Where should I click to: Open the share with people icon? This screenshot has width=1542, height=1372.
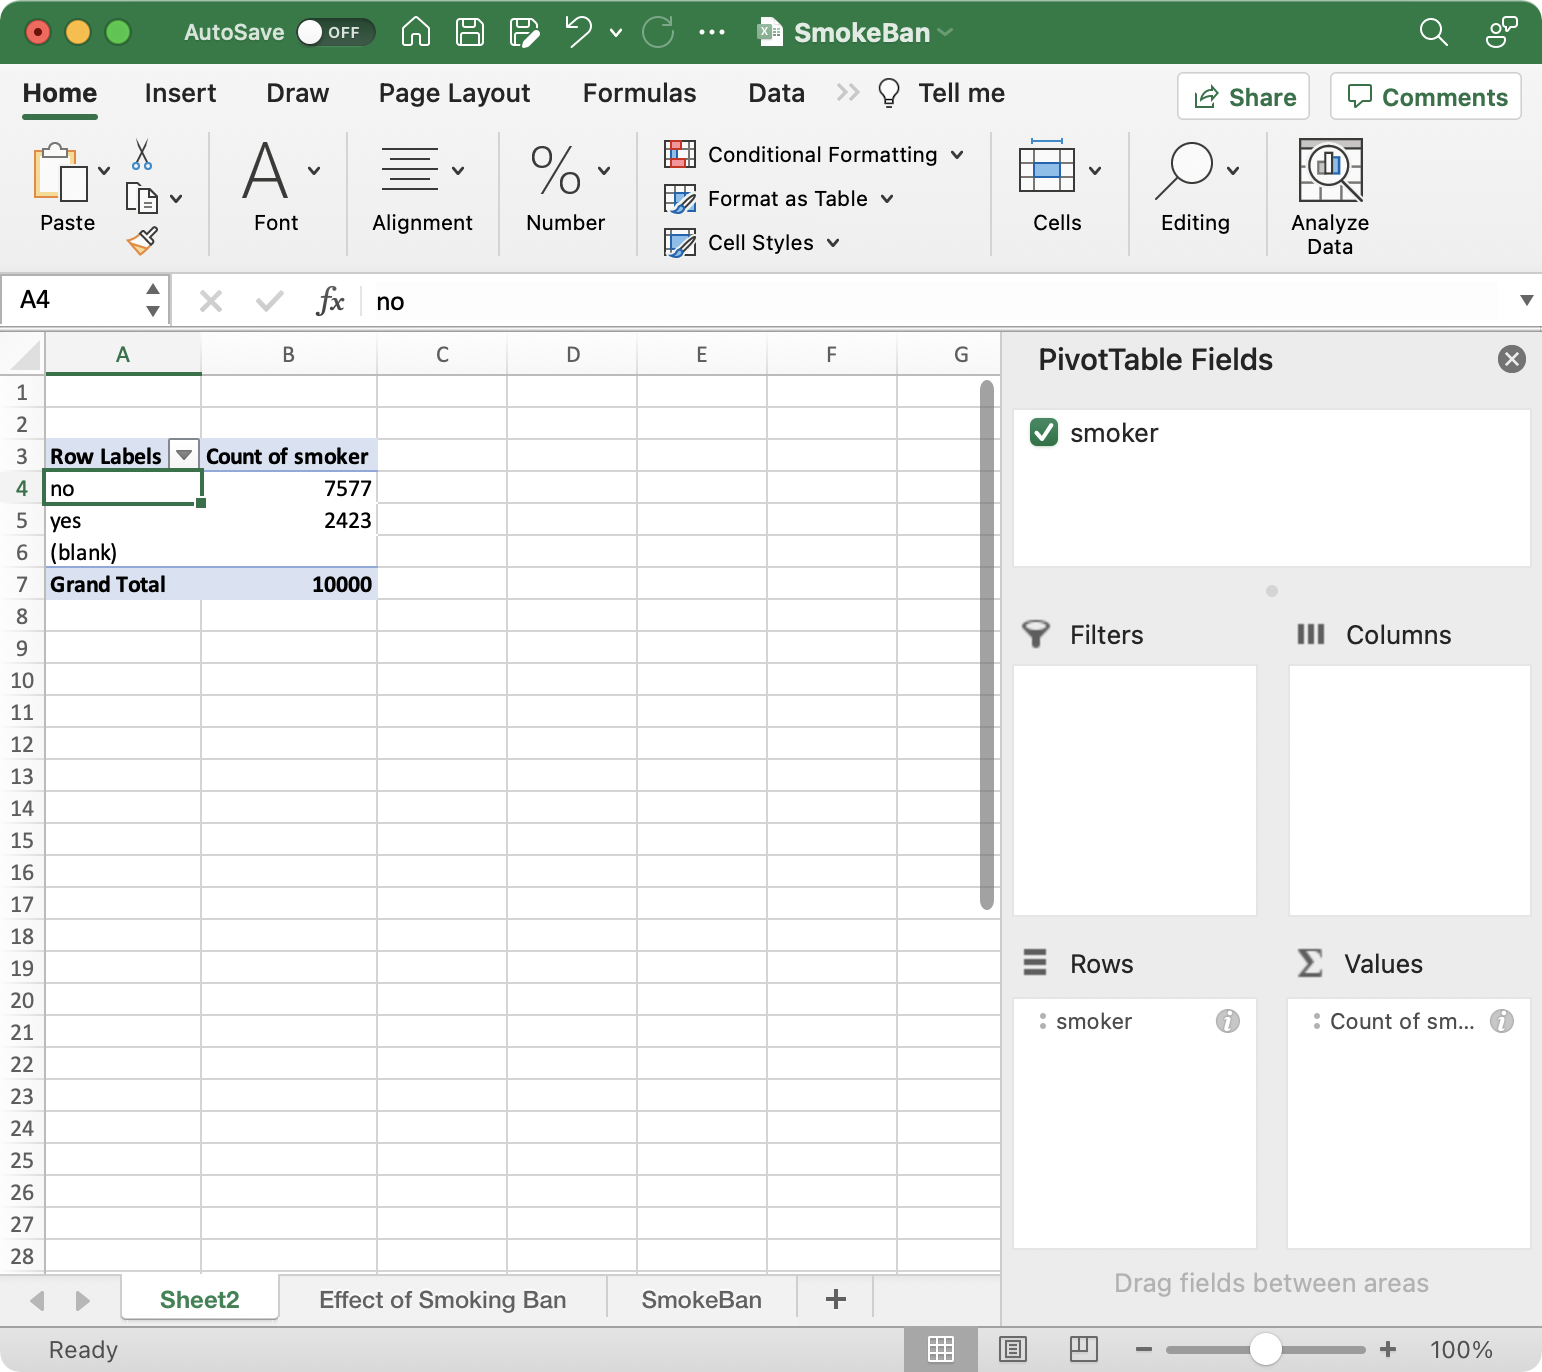tap(1501, 32)
